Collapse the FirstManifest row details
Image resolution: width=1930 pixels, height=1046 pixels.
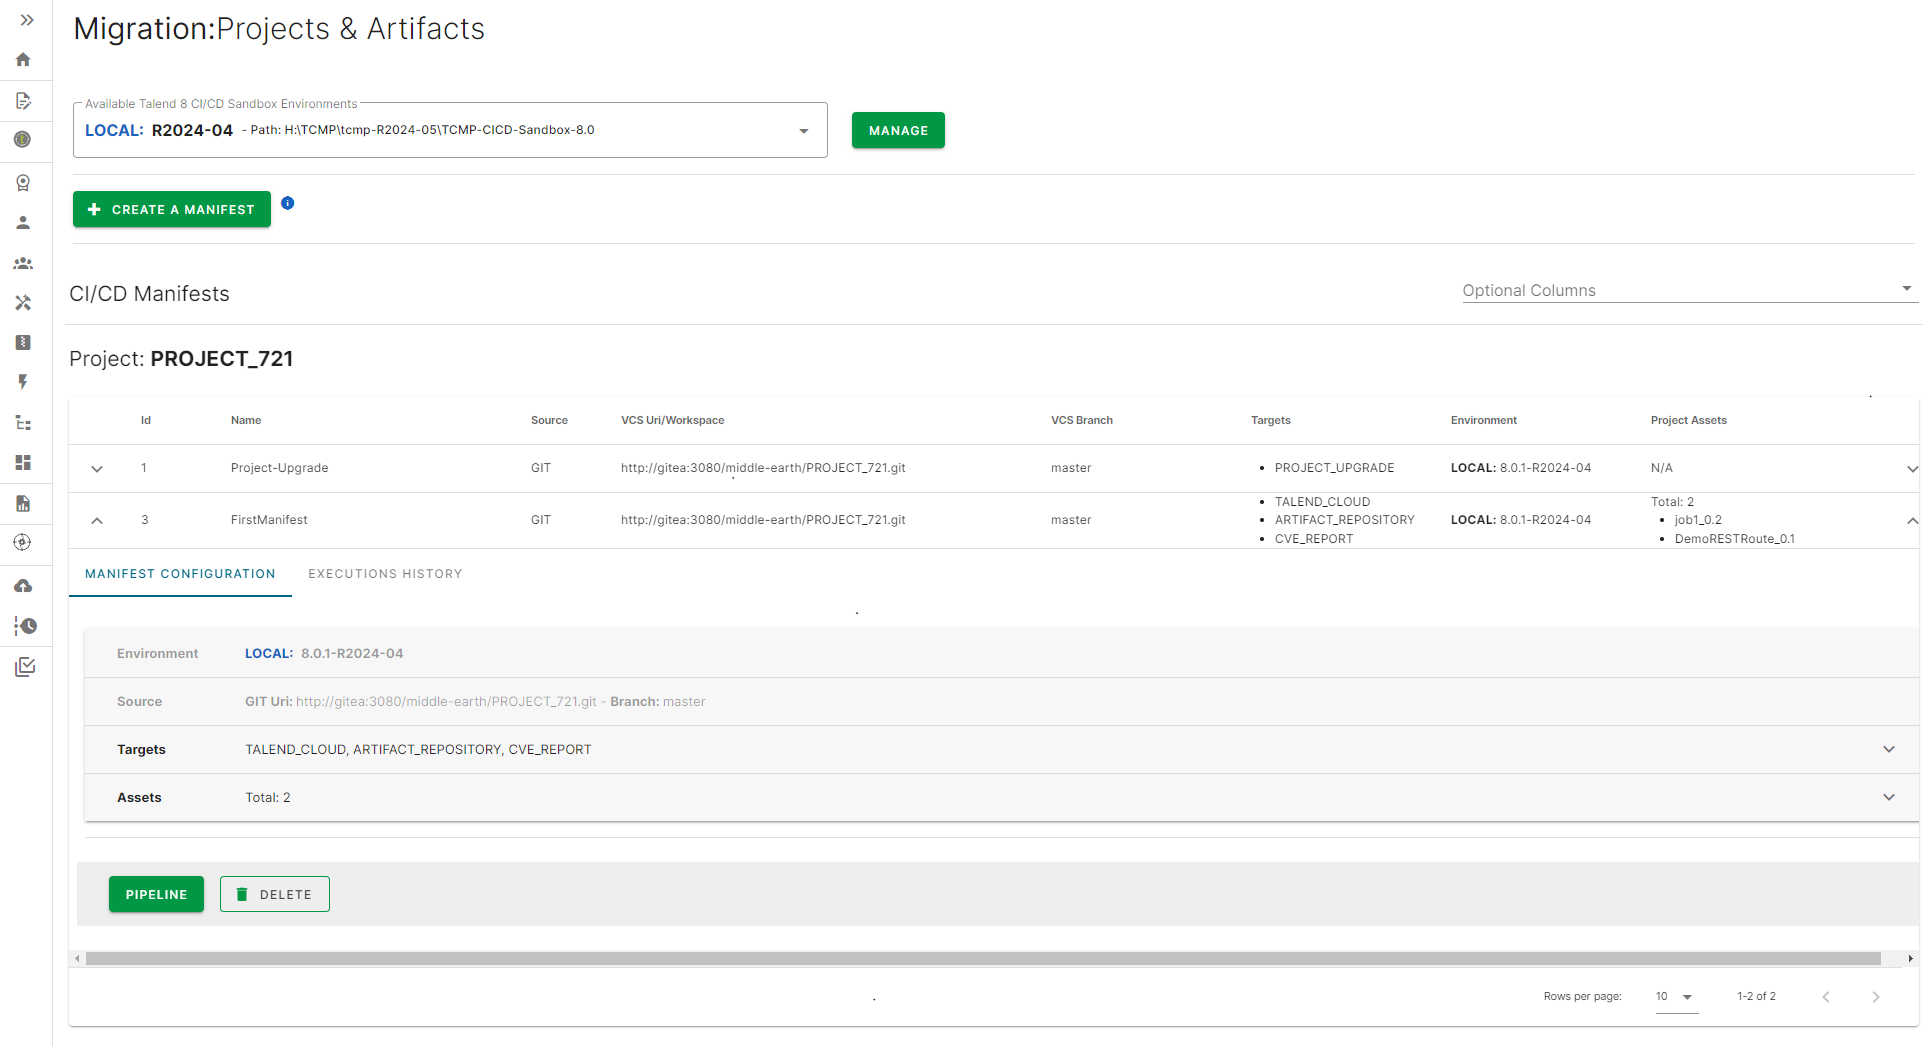point(97,520)
